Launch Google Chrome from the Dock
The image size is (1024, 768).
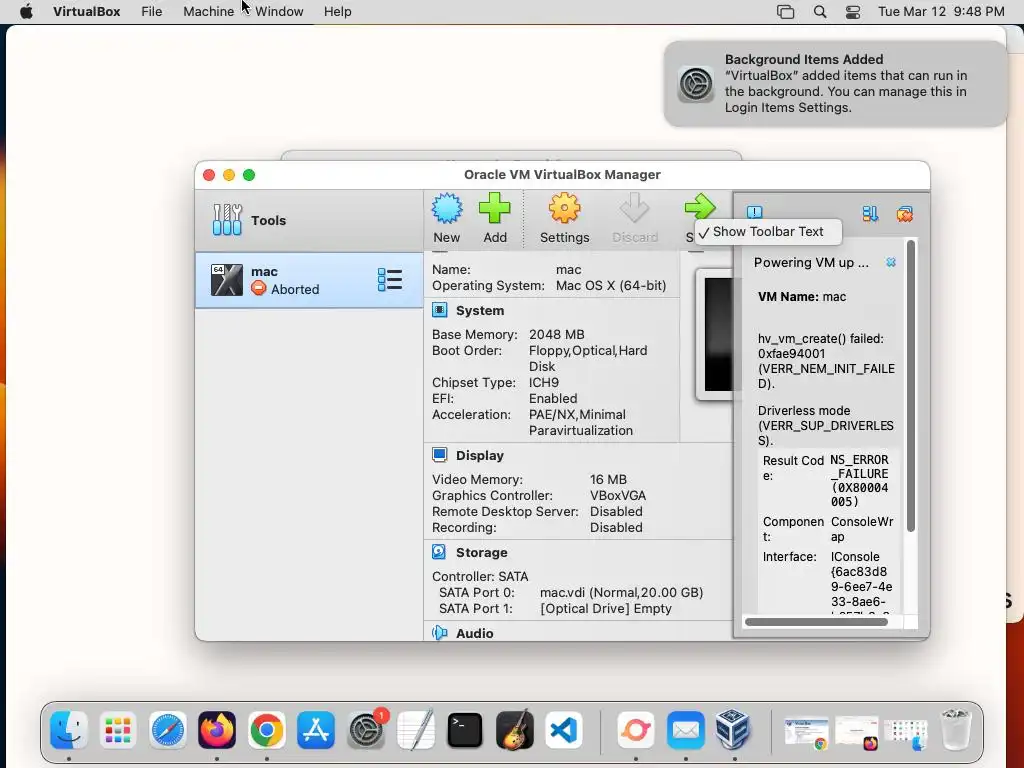[x=266, y=729]
